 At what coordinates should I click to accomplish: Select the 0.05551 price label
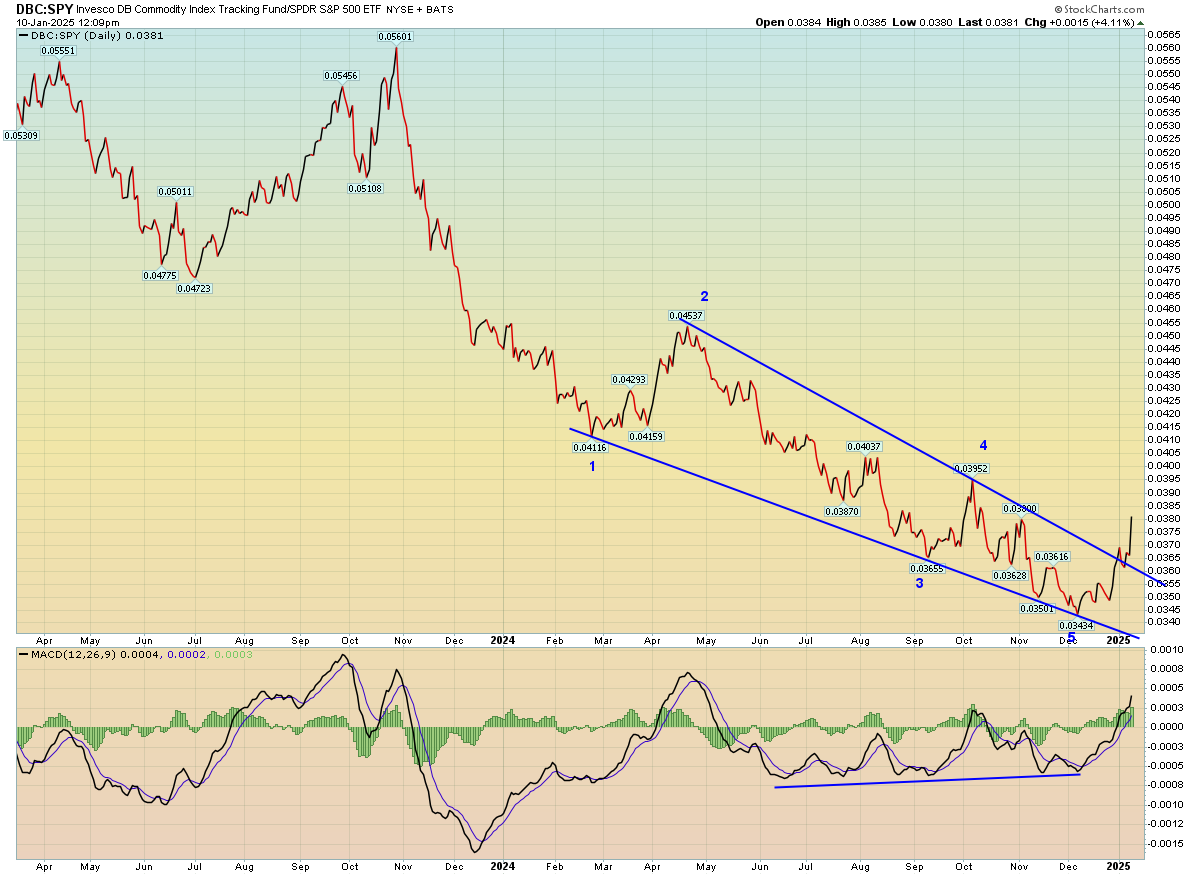click(x=57, y=50)
